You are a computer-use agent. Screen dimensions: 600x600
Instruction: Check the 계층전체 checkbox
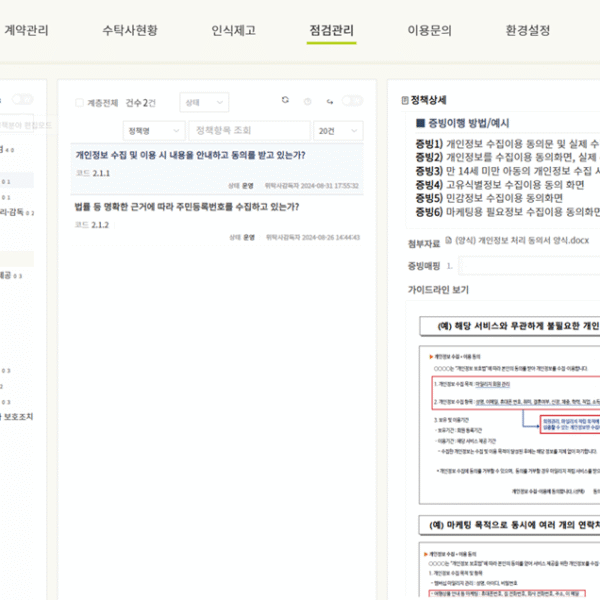point(80,103)
